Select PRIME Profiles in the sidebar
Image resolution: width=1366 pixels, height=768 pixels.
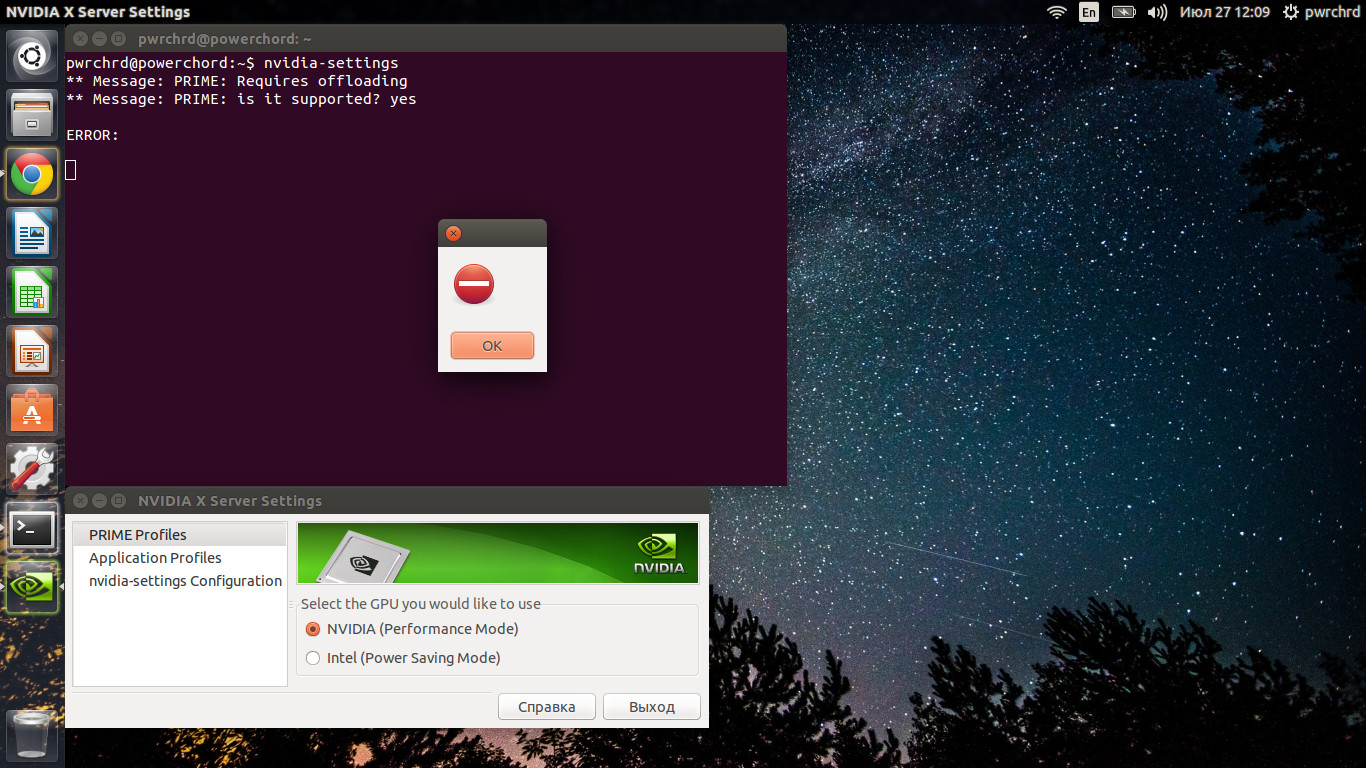pos(180,534)
